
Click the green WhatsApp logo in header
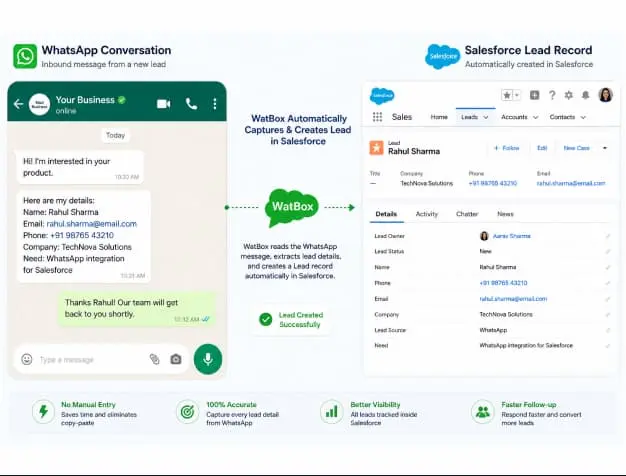pyautogui.click(x=25, y=56)
